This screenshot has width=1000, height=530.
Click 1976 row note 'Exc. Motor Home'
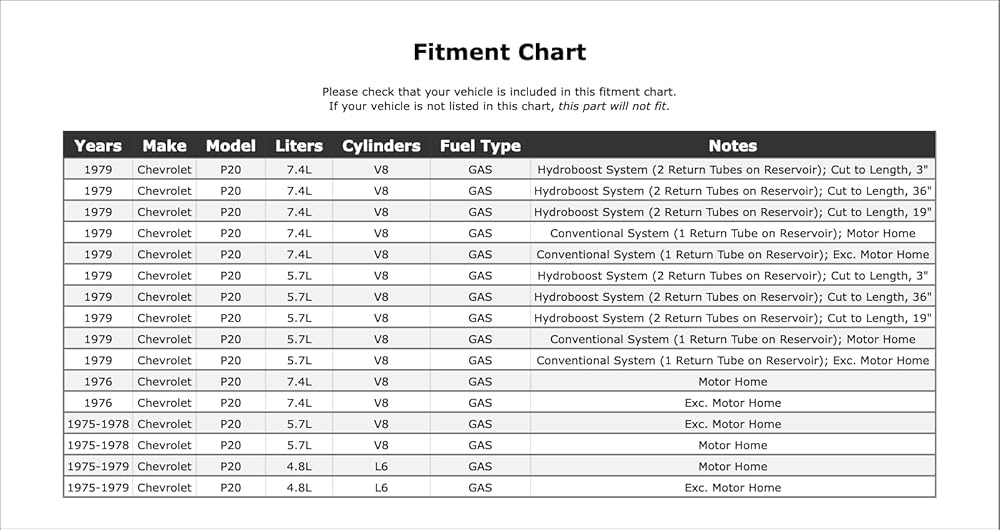[x=733, y=403]
